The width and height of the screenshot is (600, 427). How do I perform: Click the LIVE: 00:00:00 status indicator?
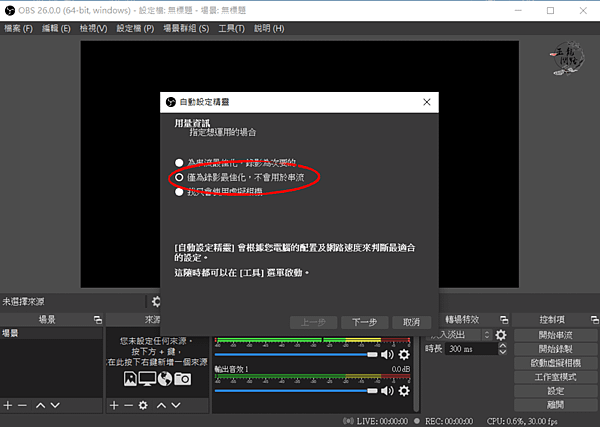pyautogui.click(x=376, y=421)
